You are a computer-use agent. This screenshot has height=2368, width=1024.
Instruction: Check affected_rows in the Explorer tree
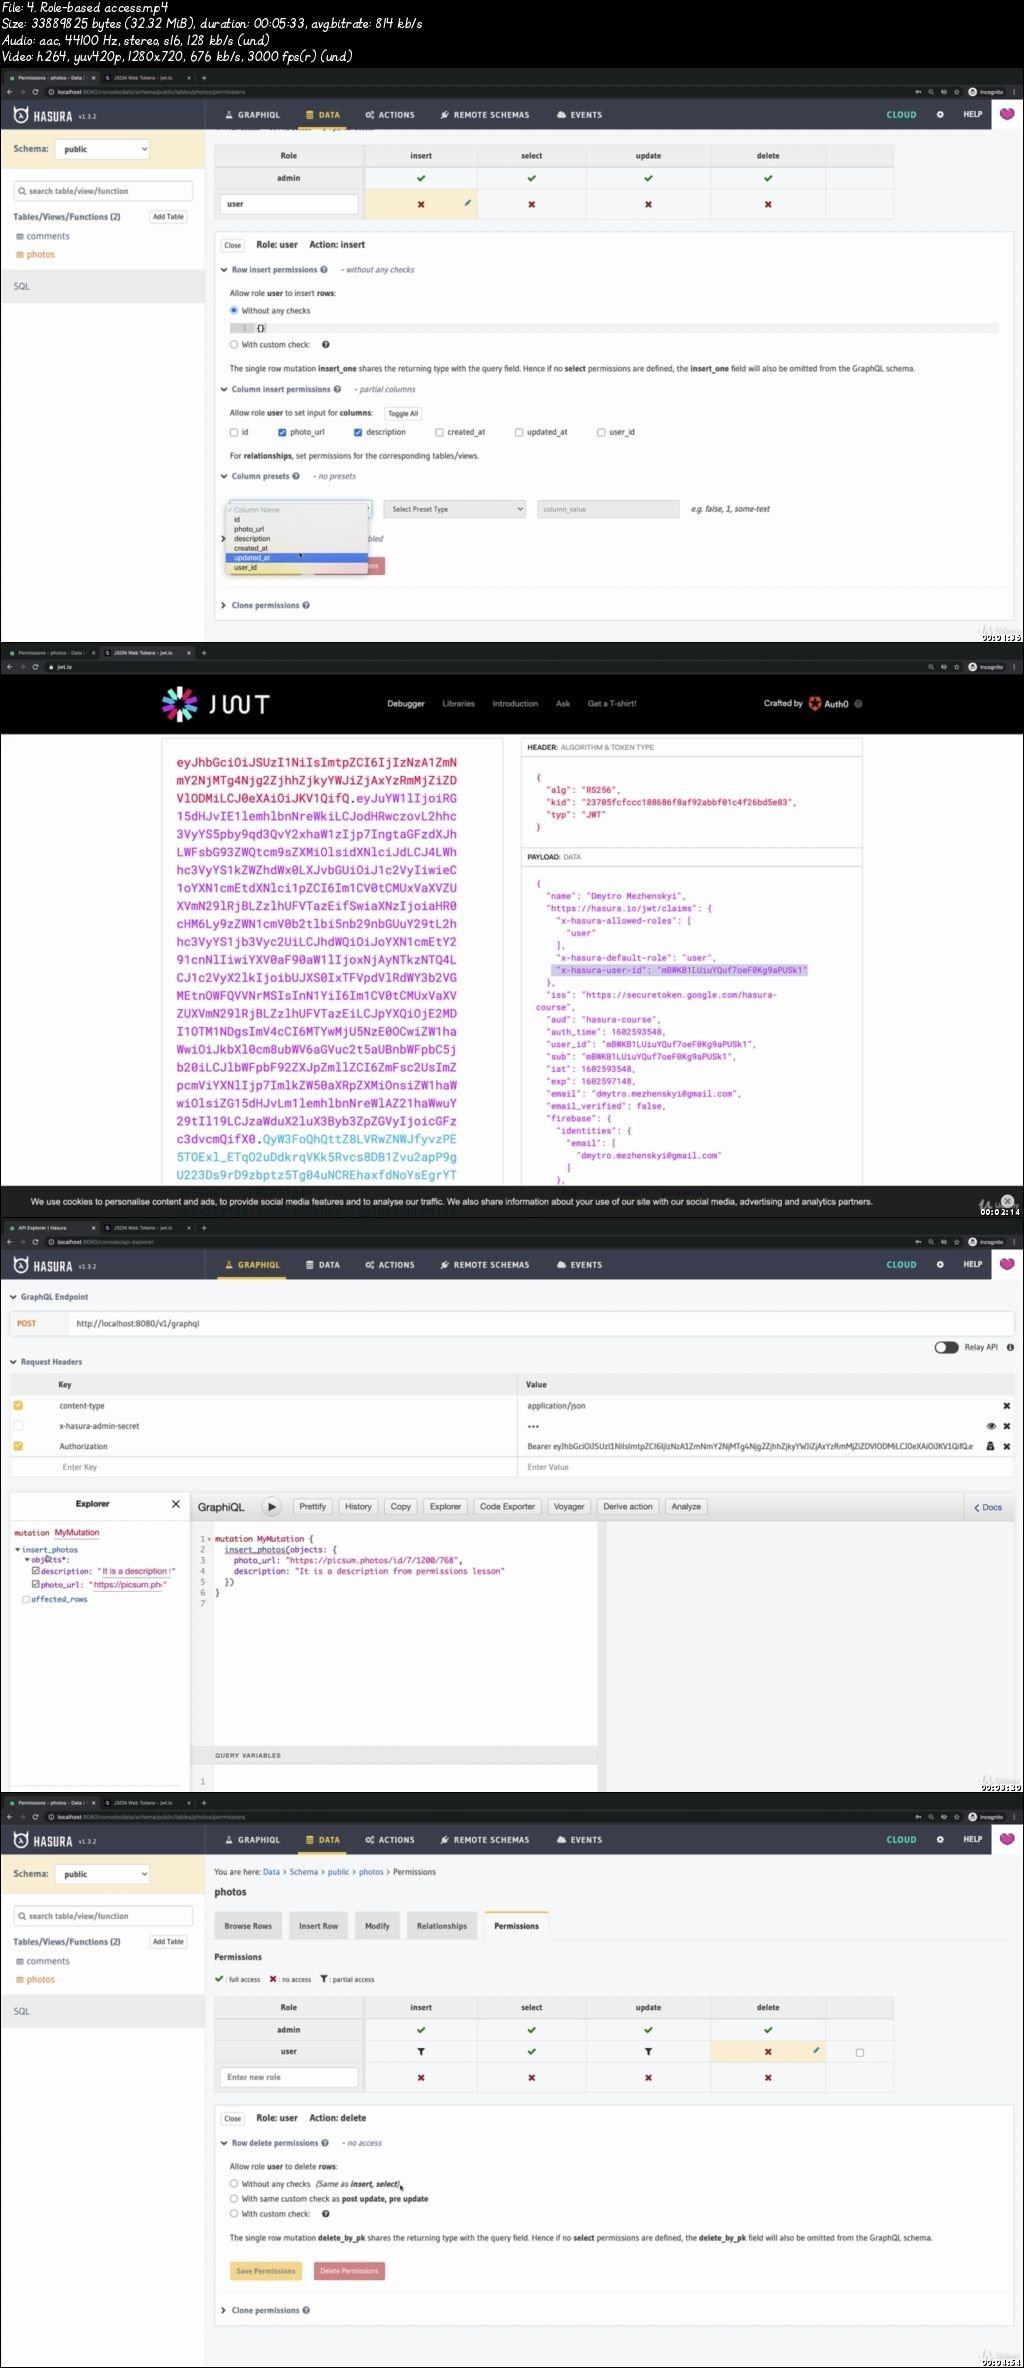pyautogui.click(x=26, y=1599)
